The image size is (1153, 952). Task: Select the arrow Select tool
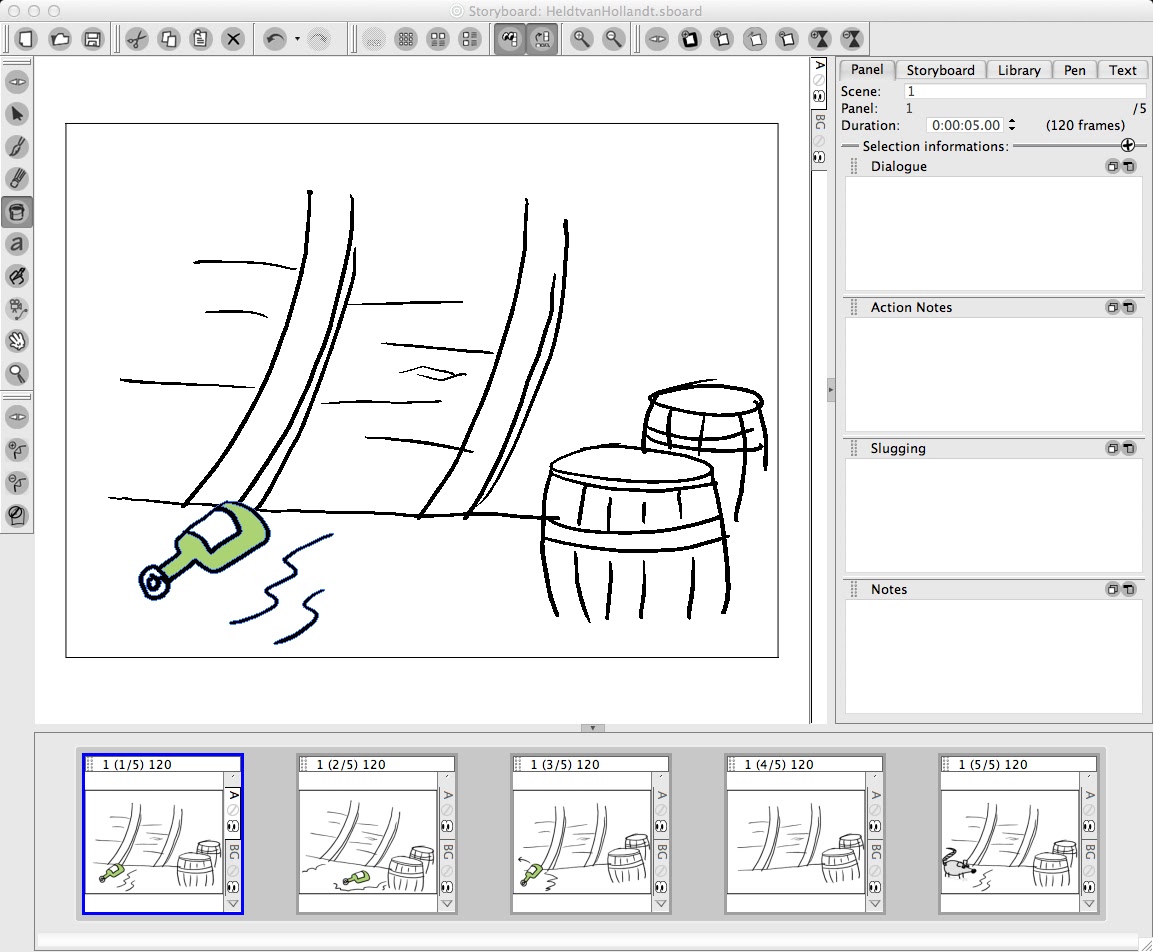18,114
